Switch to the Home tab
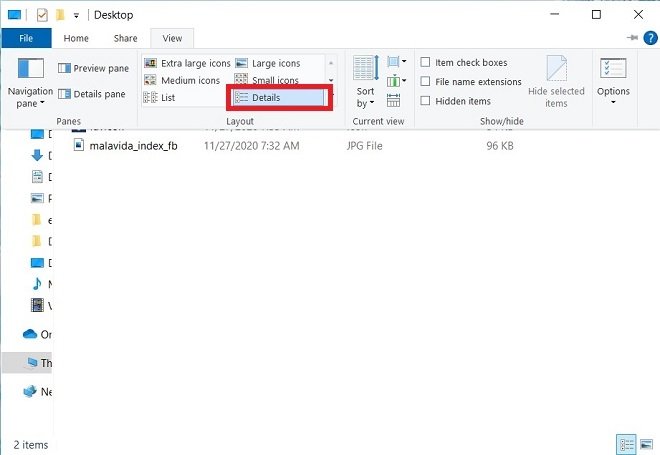 pyautogui.click(x=76, y=38)
